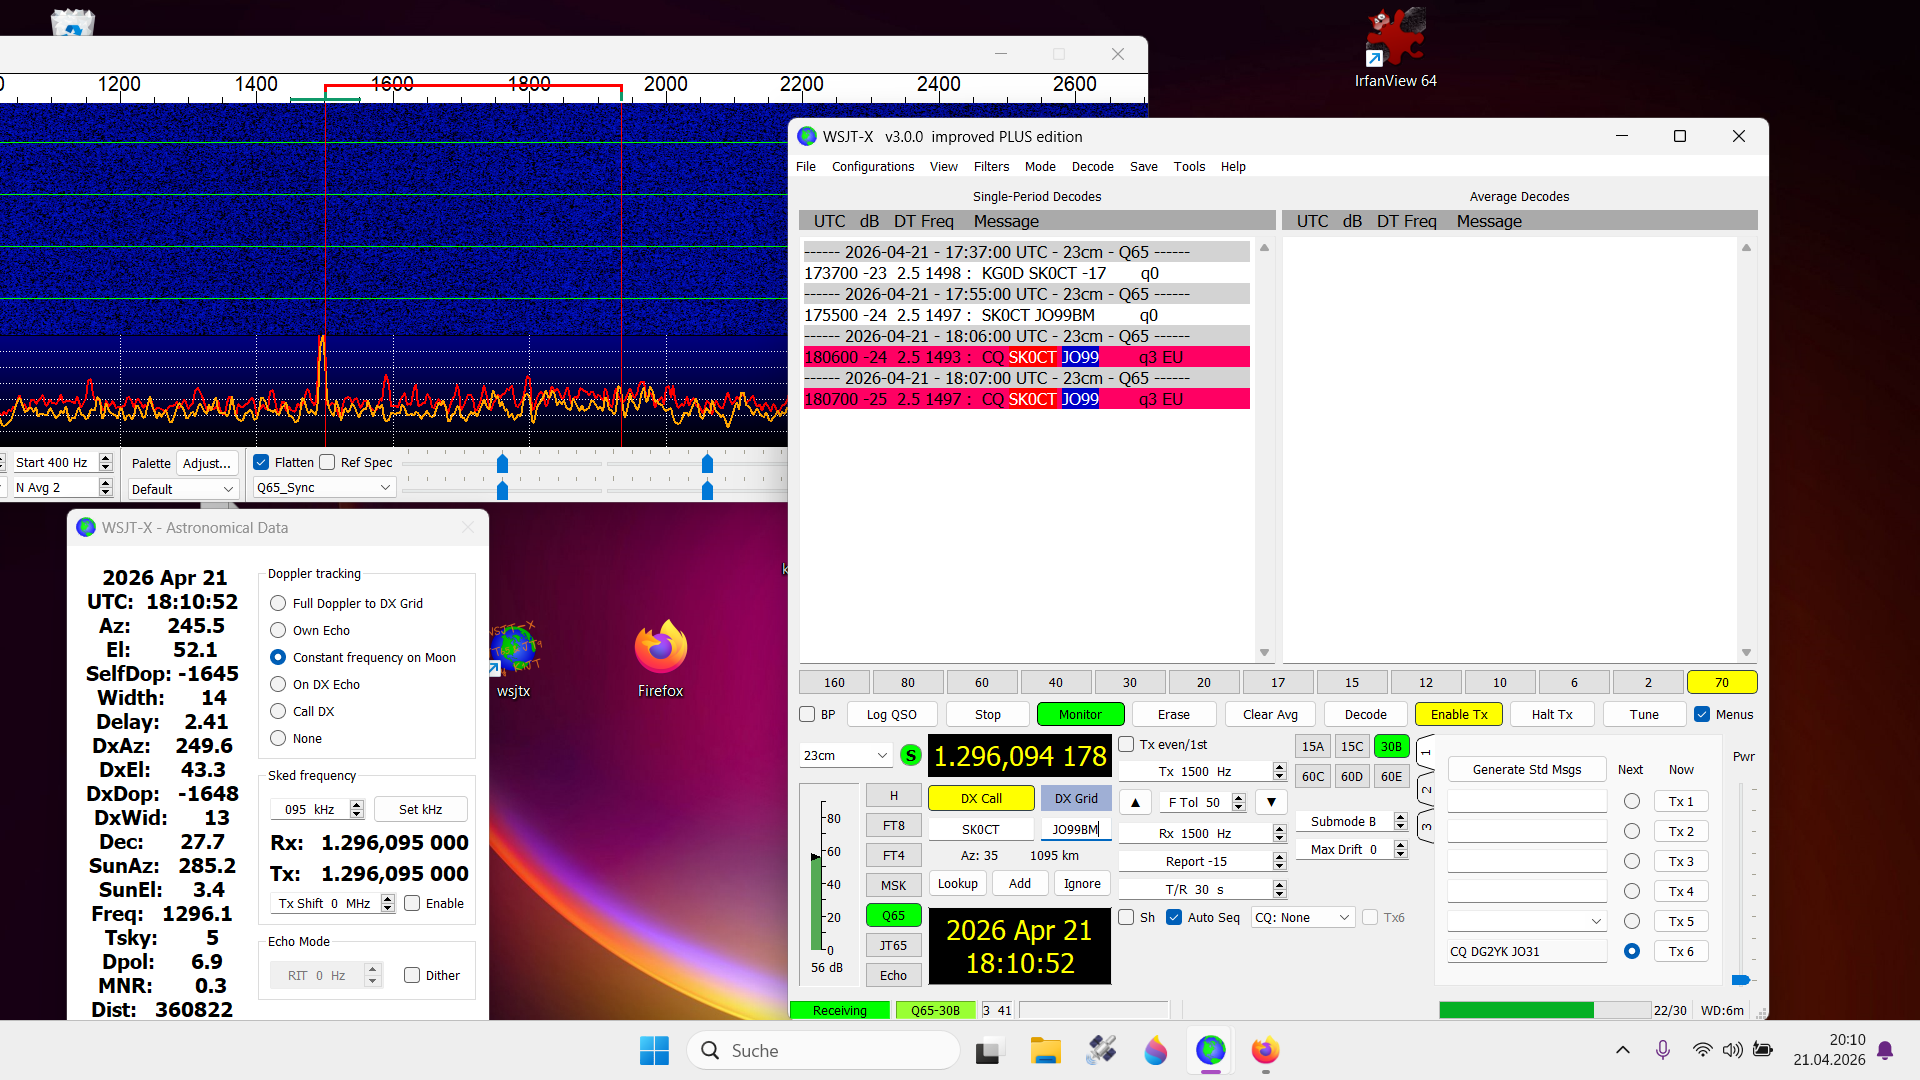Open the Tools menu
Image resolution: width=1920 pixels, height=1080 pixels.
click(1189, 166)
